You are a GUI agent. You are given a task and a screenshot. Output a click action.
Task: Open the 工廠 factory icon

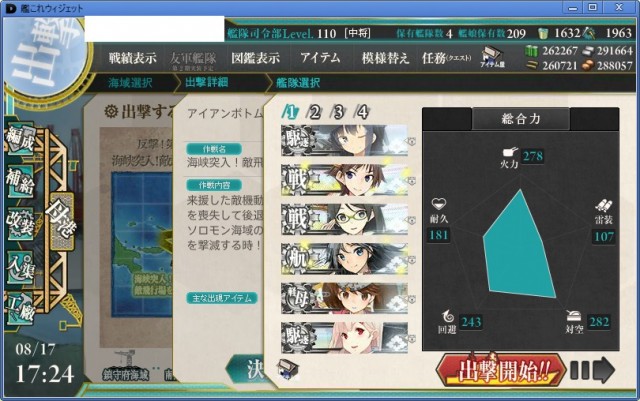pyautogui.click(x=20, y=309)
